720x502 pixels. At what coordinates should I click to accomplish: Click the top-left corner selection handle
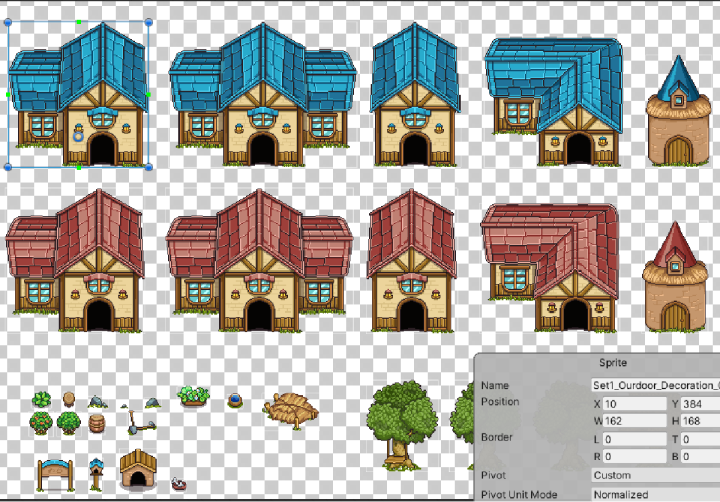pyautogui.click(x=10, y=21)
